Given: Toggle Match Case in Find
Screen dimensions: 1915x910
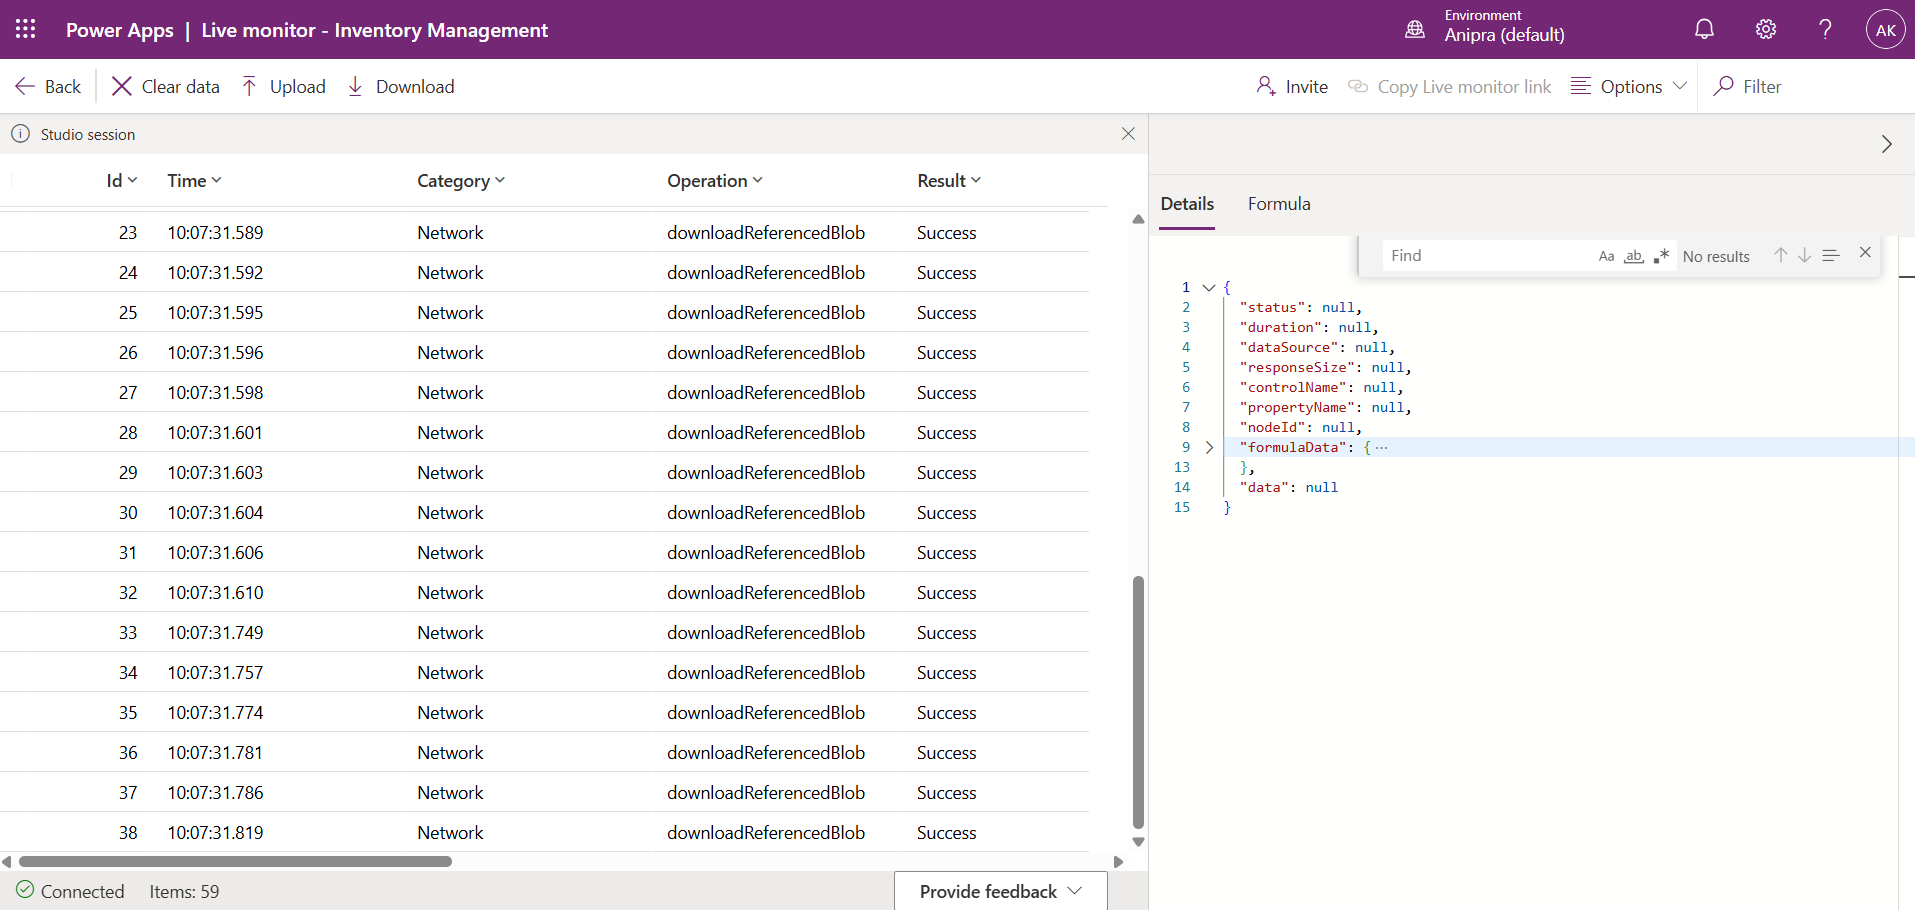Looking at the screenshot, I should (x=1606, y=256).
